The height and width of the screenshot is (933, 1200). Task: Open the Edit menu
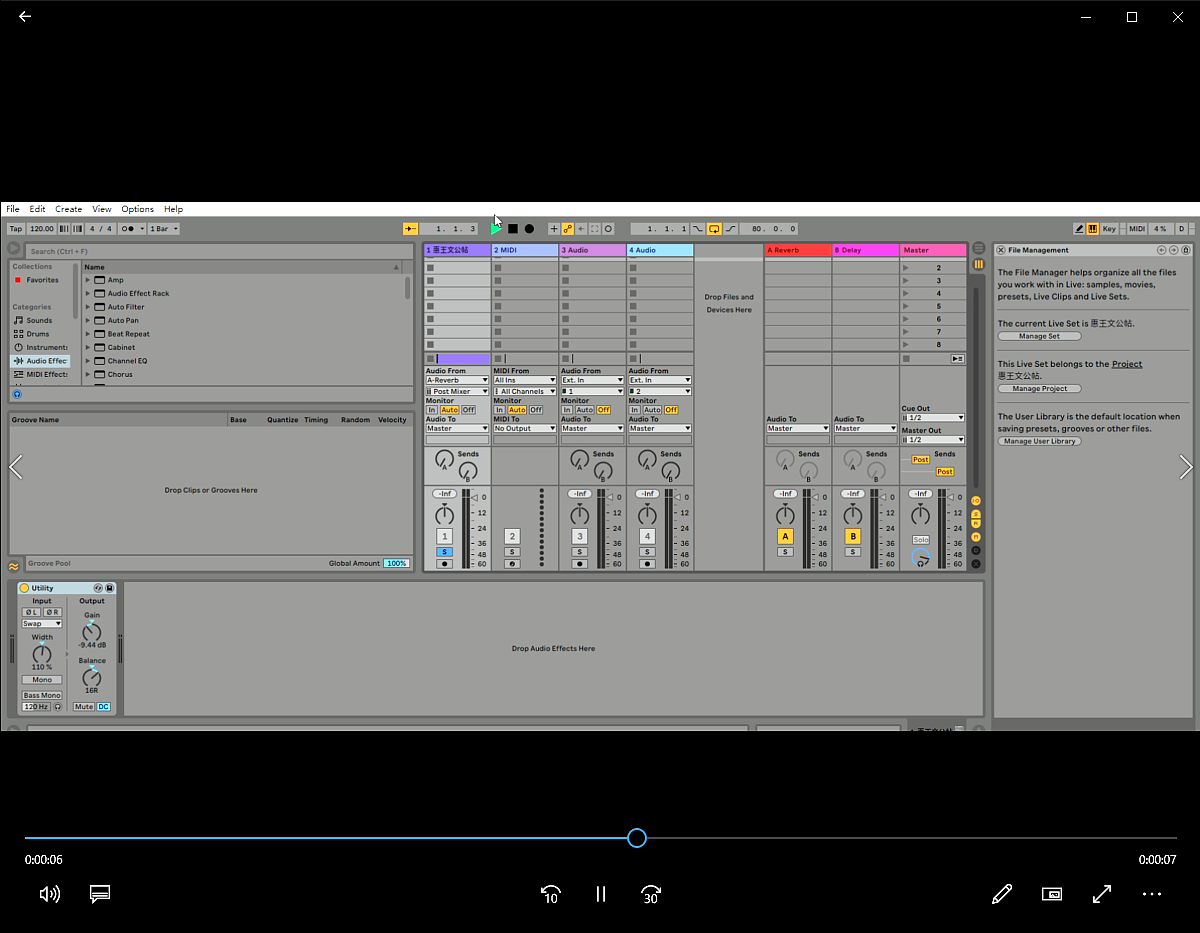coord(37,209)
